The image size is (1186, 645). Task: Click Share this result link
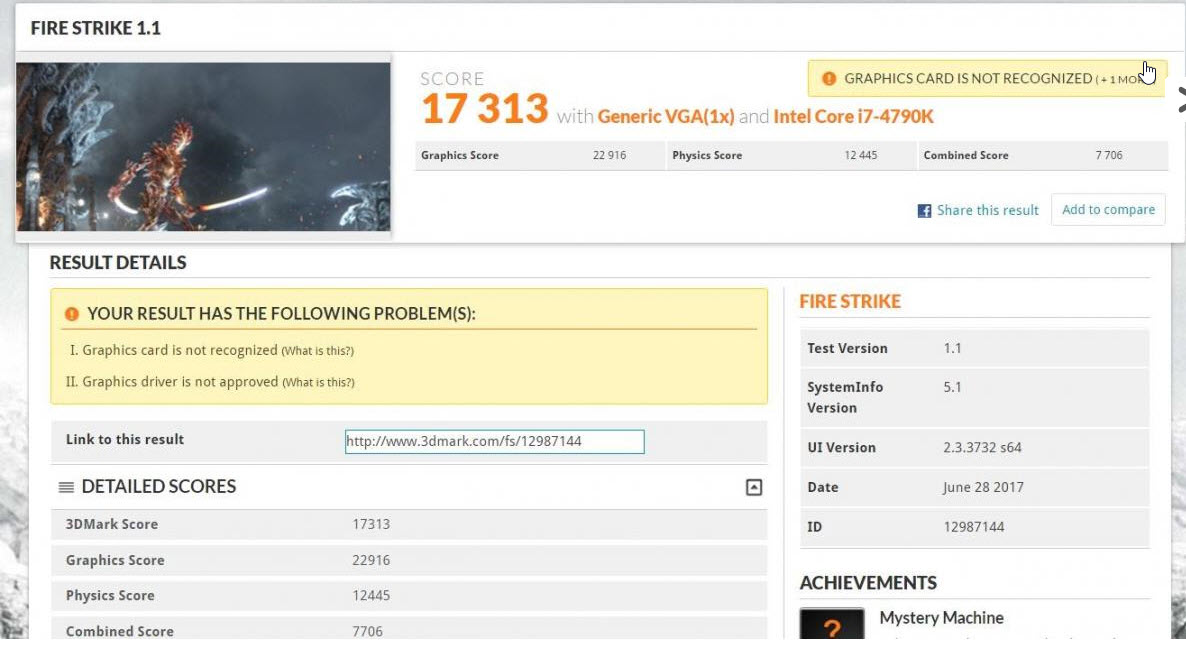pyautogui.click(x=987, y=210)
